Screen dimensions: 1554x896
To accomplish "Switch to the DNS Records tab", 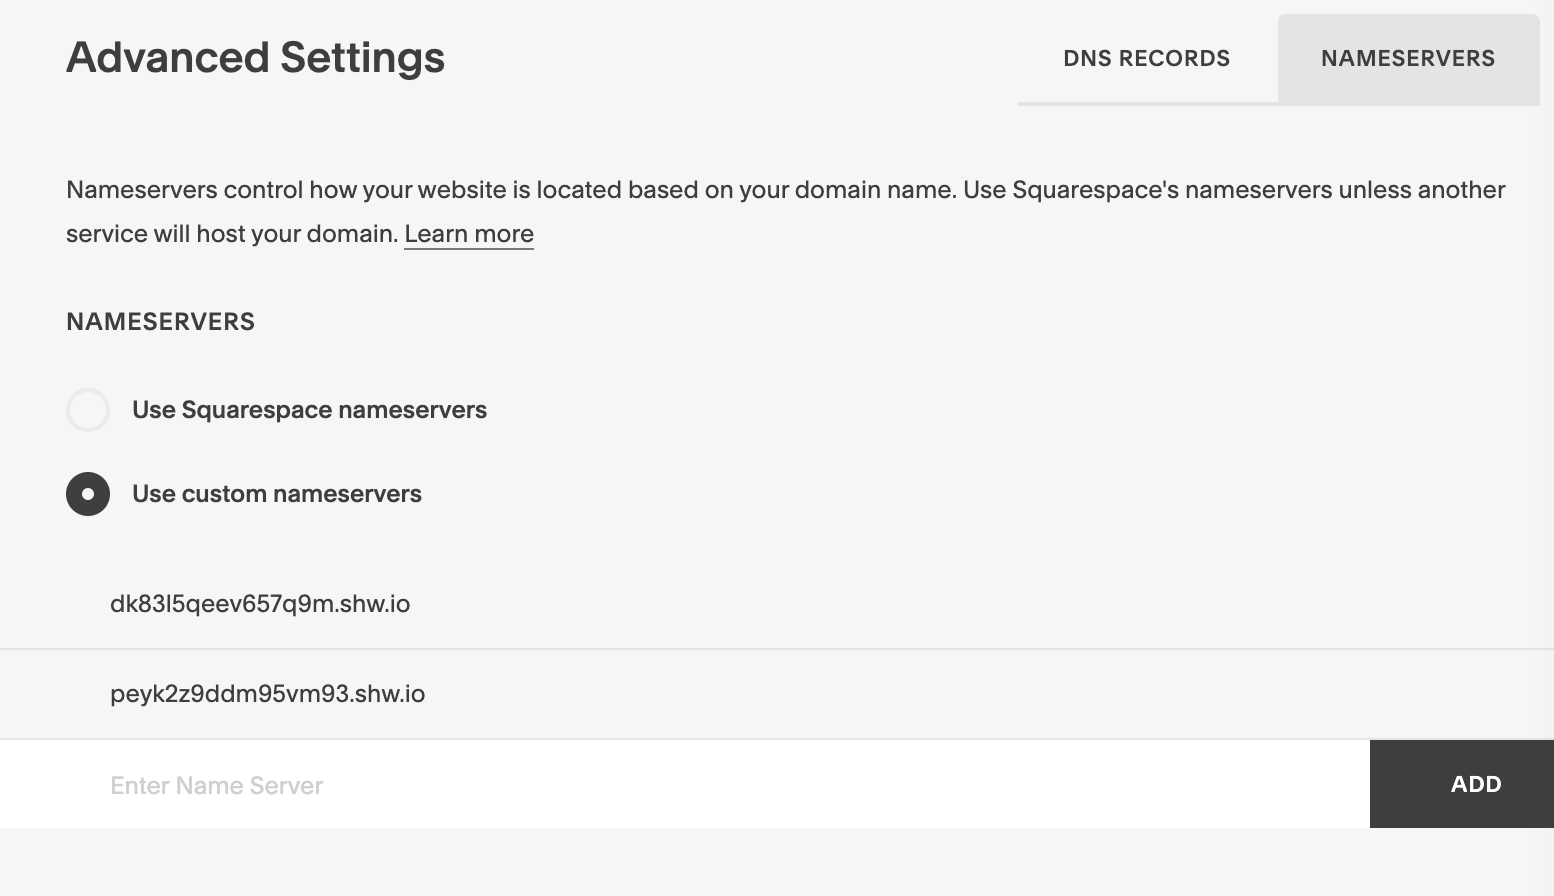I will coord(1147,58).
